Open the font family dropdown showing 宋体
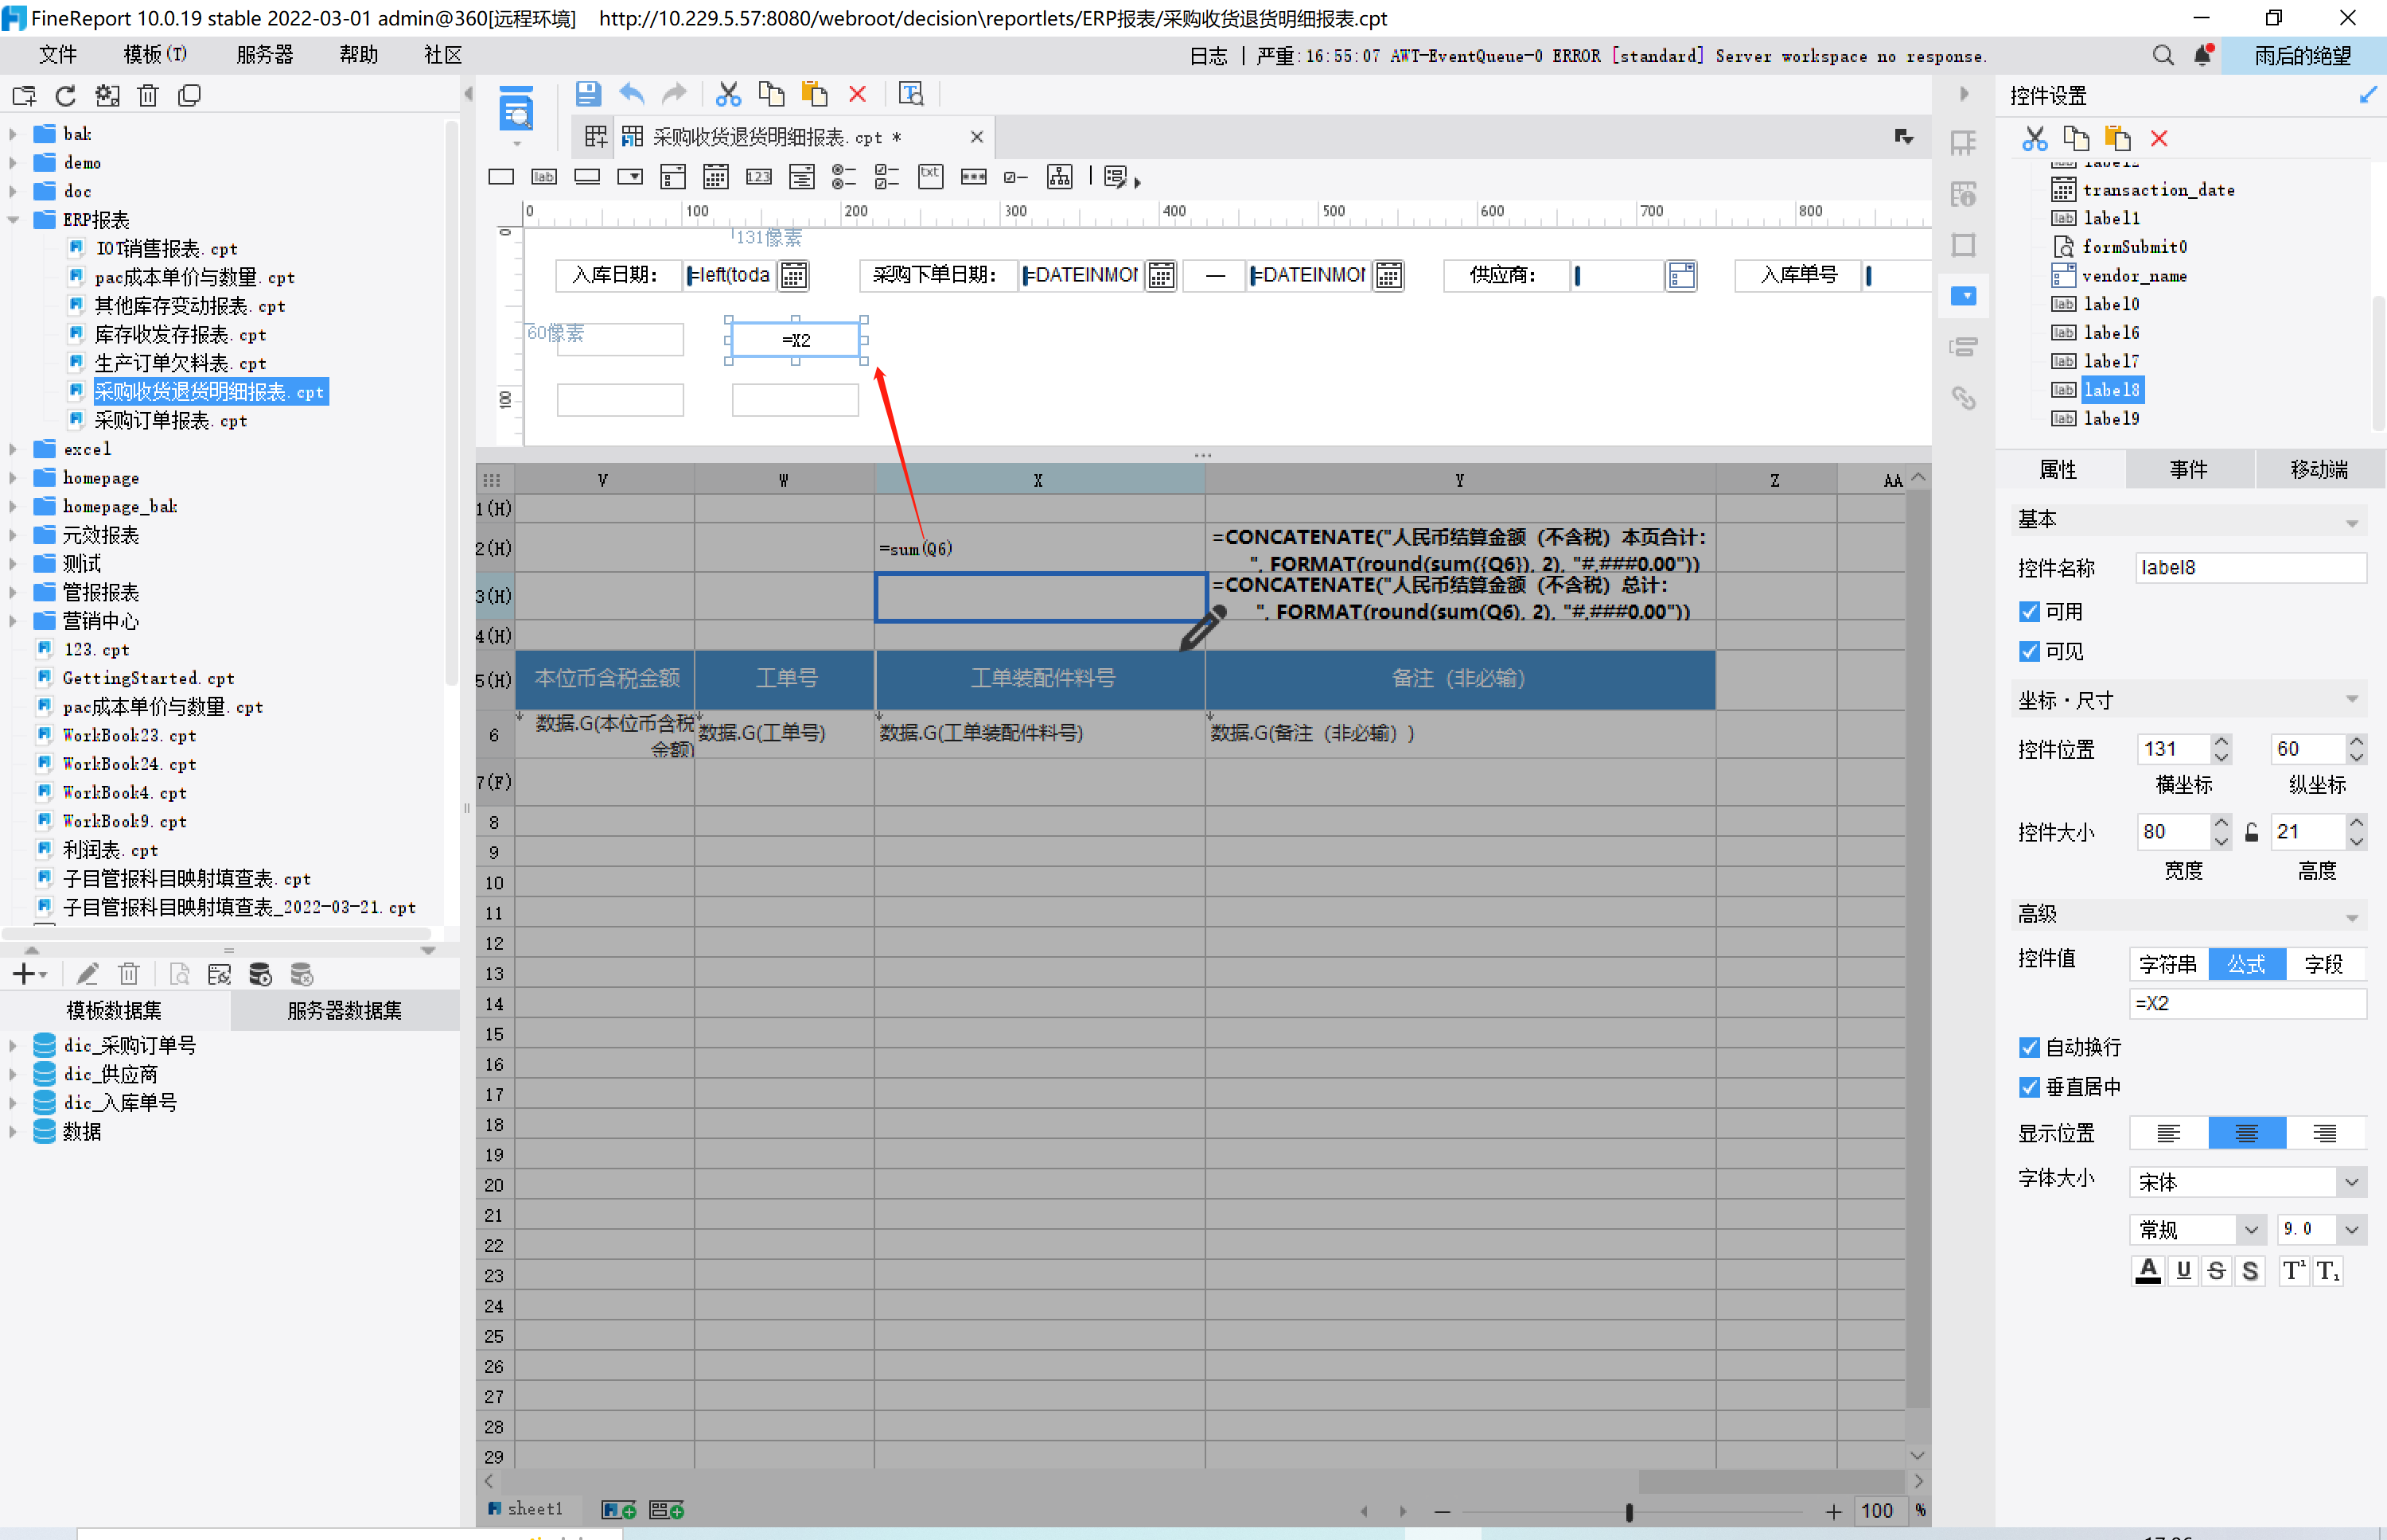The image size is (2387, 1540). tap(2351, 1182)
